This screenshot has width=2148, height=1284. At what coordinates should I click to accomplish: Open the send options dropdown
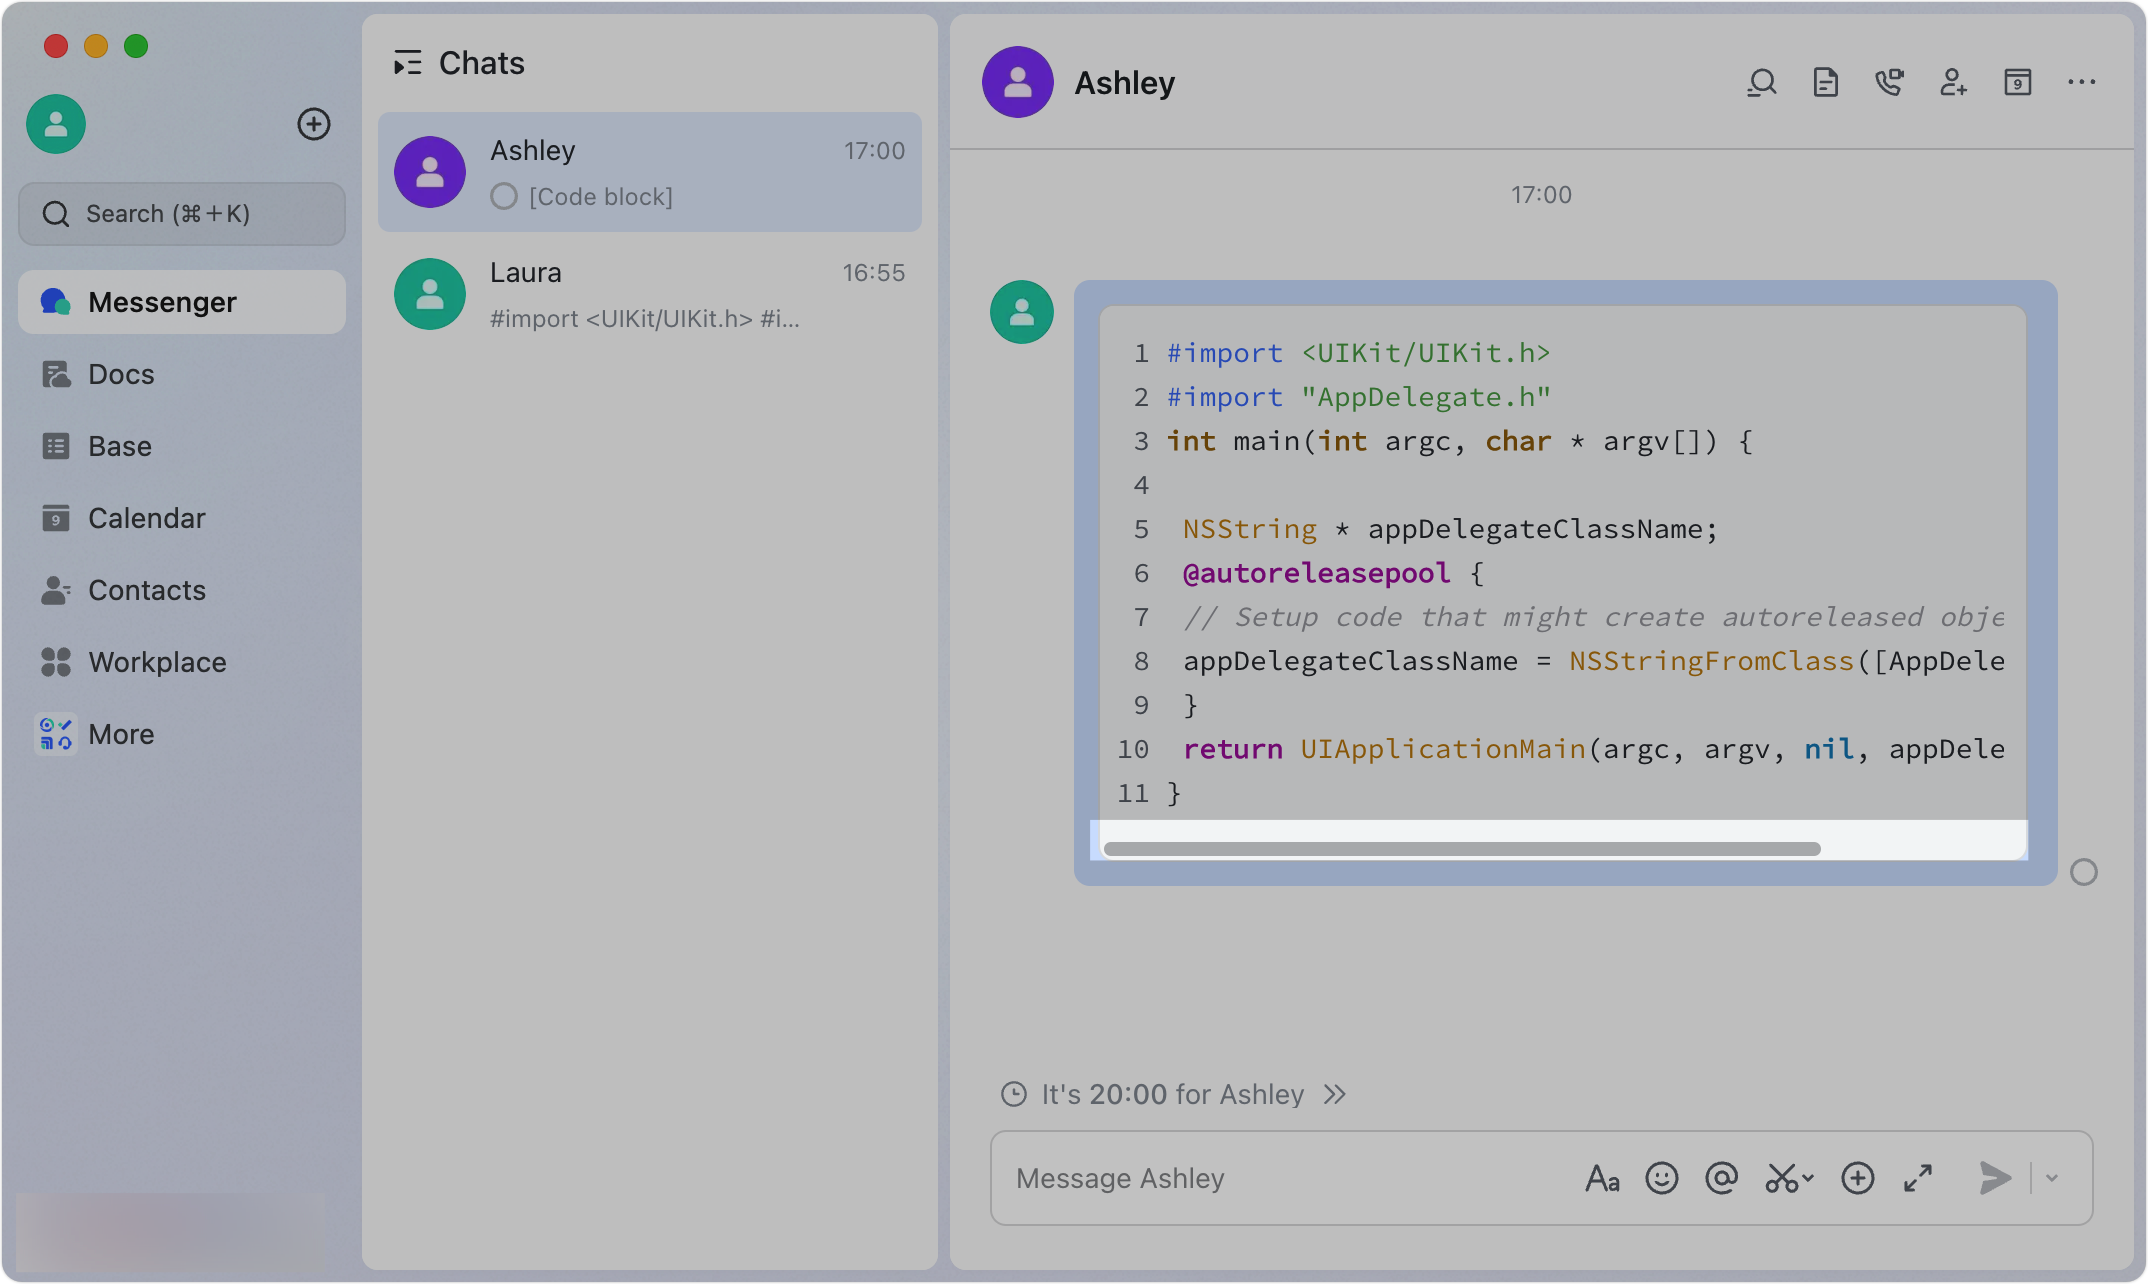click(x=2052, y=1178)
